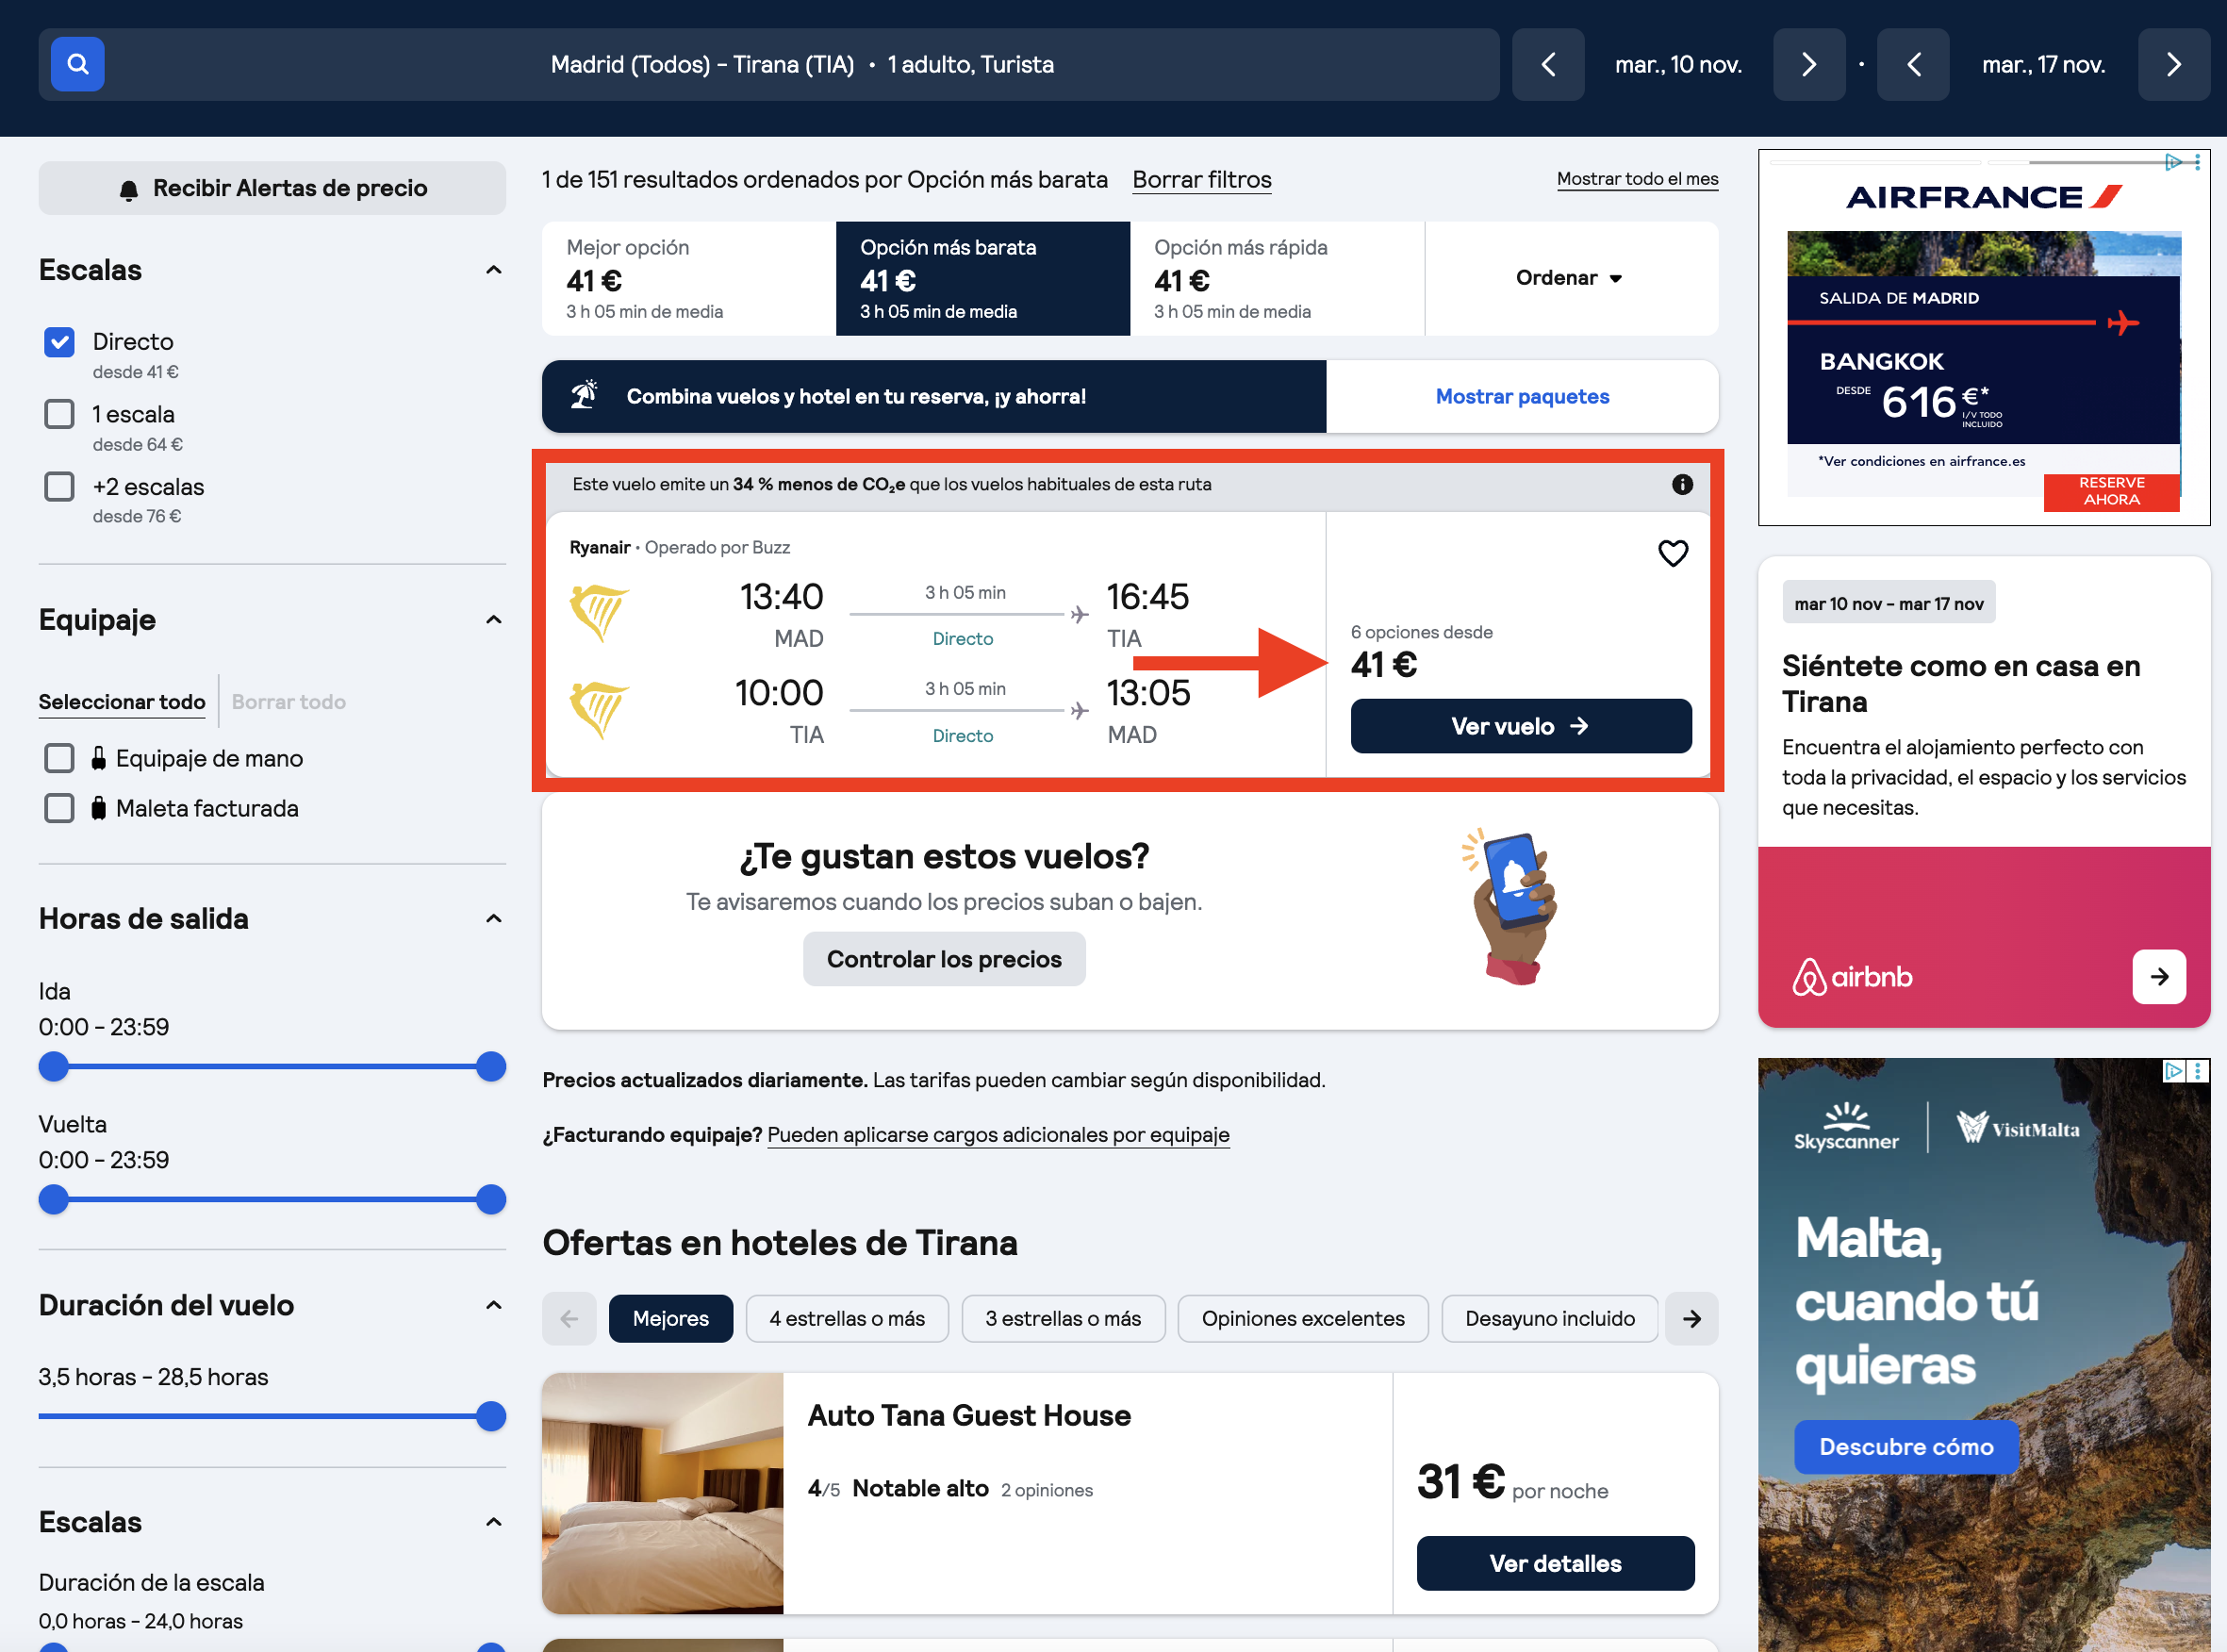Open CO2 emissions info icon
Screen dimensions: 2227x1652
click(x=1682, y=484)
